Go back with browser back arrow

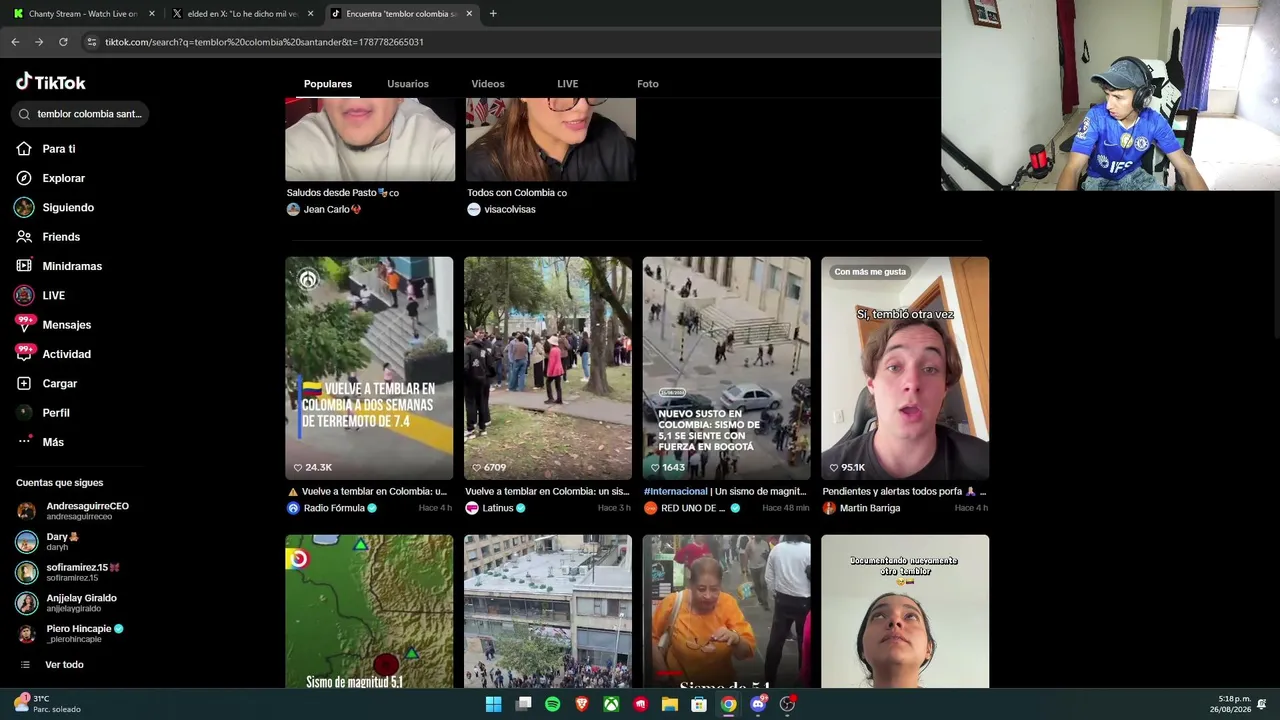coord(15,42)
